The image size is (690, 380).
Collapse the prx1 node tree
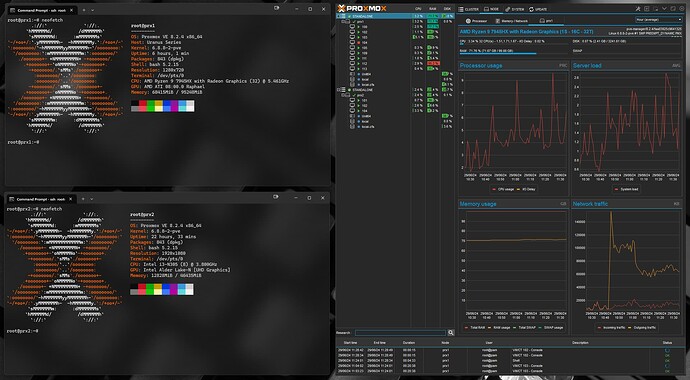[342, 22]
